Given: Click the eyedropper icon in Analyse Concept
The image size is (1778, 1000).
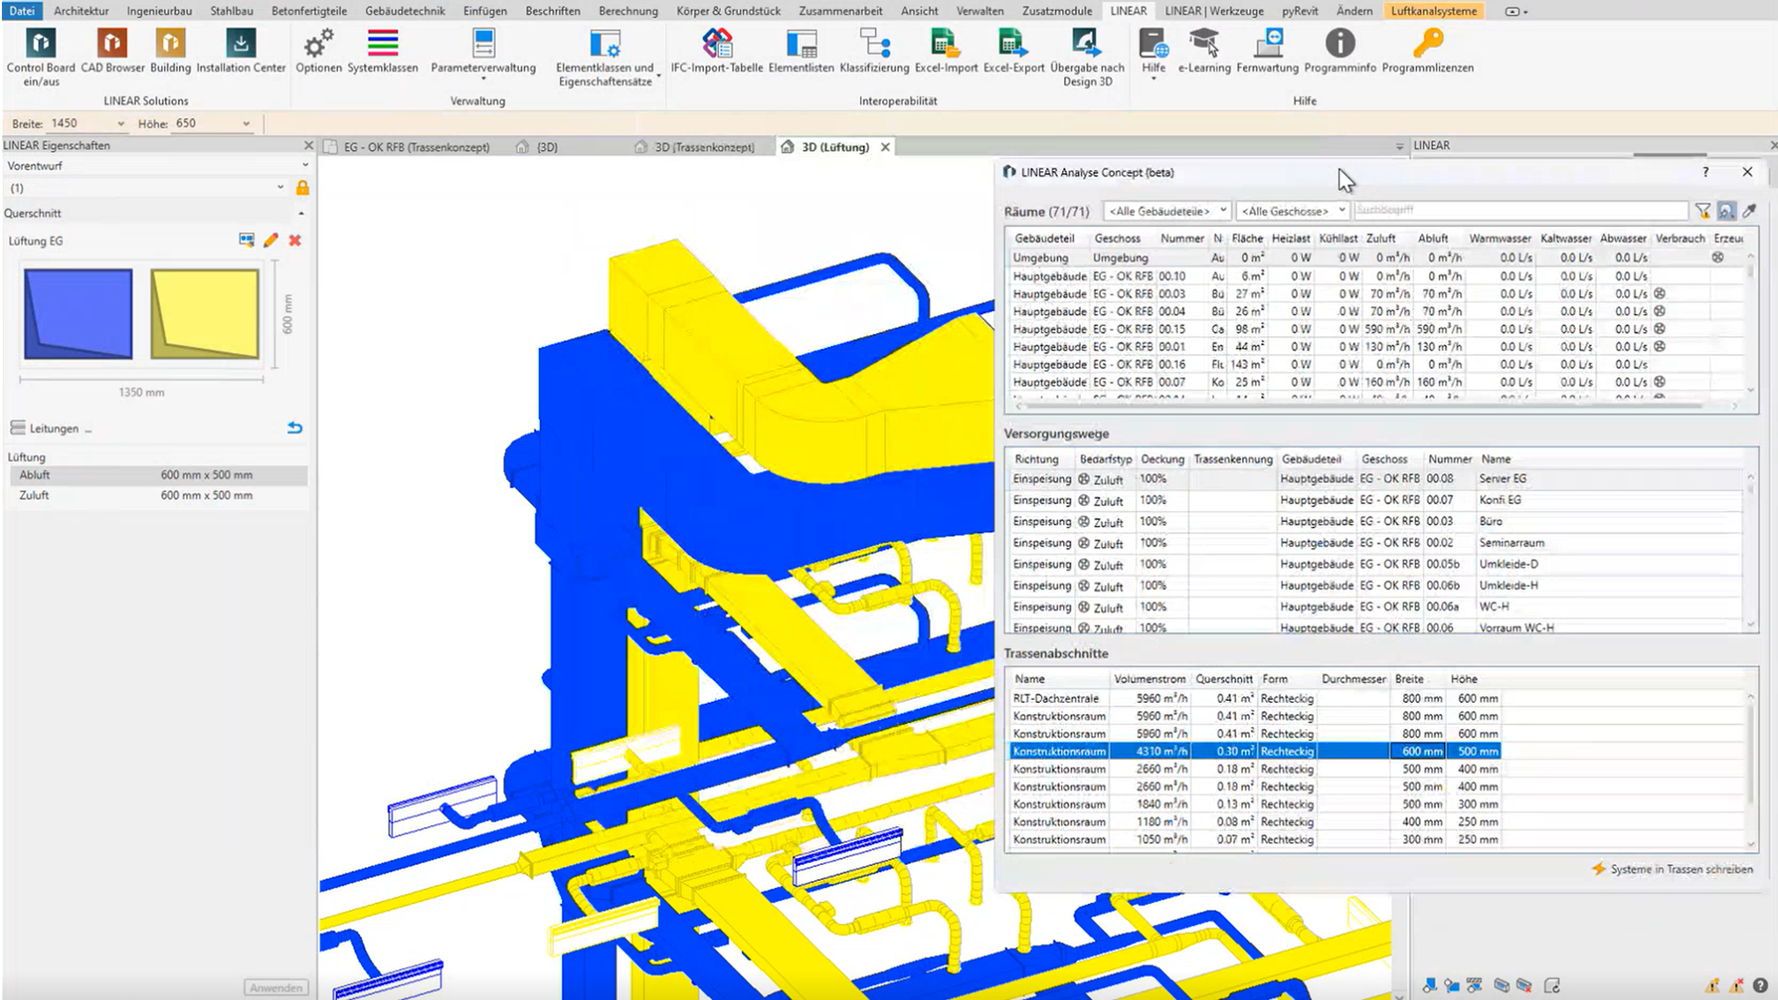Looking at the screenshot, I should coord(1749,211).
